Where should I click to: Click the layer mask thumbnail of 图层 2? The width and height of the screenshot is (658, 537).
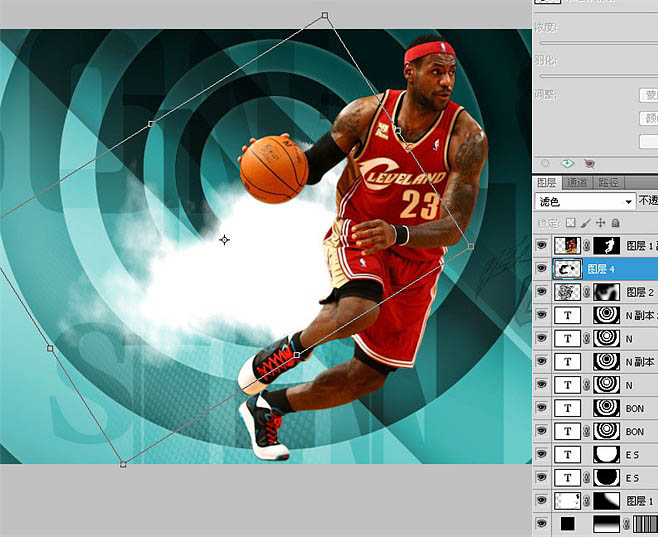click(606, 292)
